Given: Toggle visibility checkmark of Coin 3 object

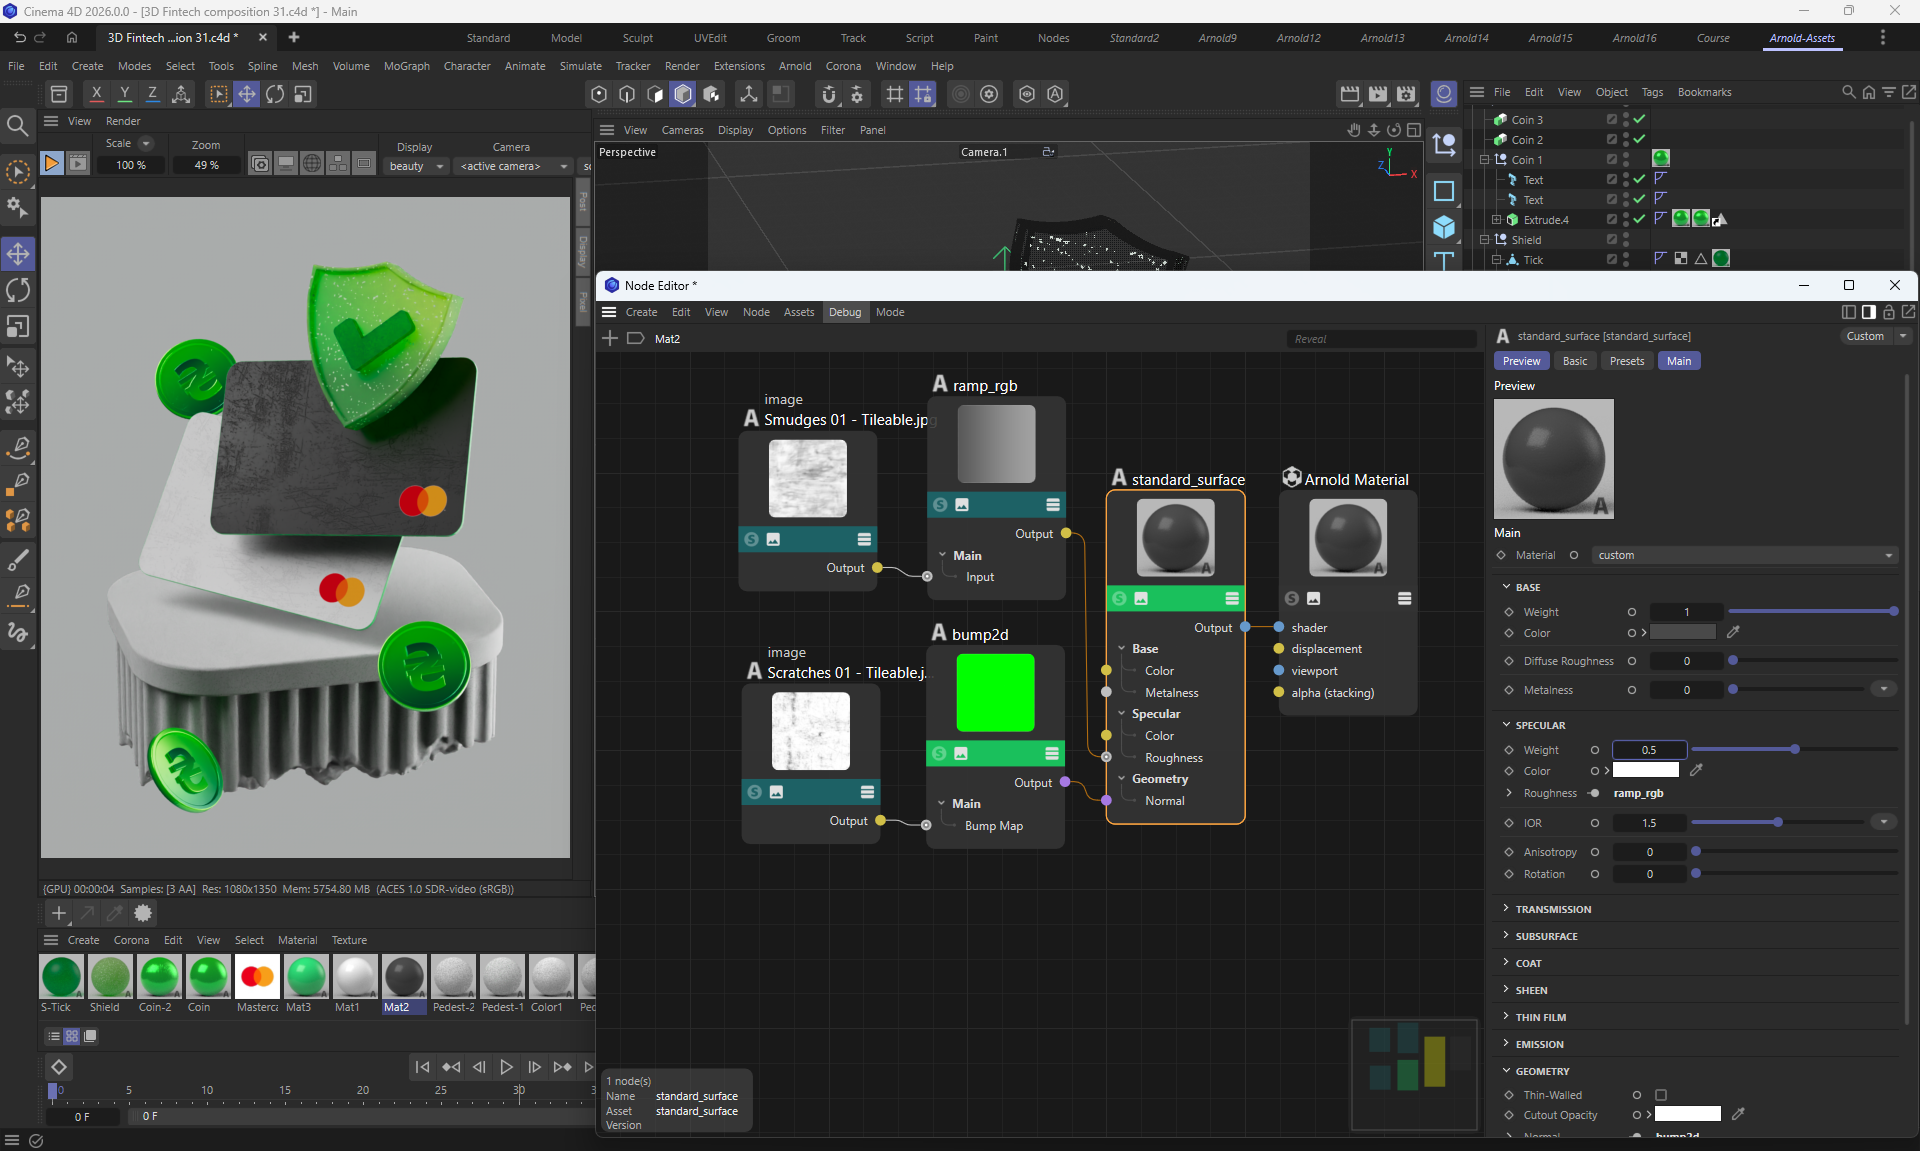Looking at the screenshot, I should click(1640, 119).
